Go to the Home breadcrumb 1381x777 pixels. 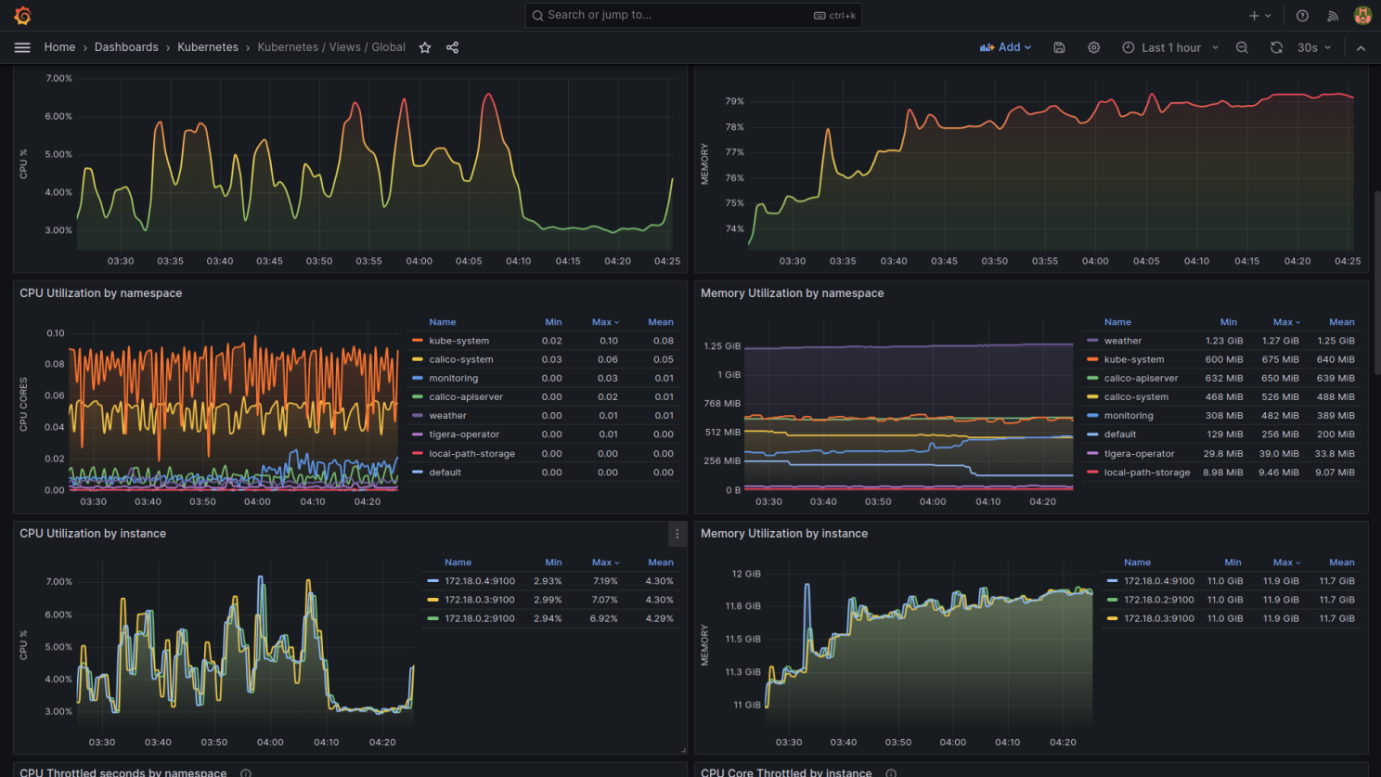point(59,47)
